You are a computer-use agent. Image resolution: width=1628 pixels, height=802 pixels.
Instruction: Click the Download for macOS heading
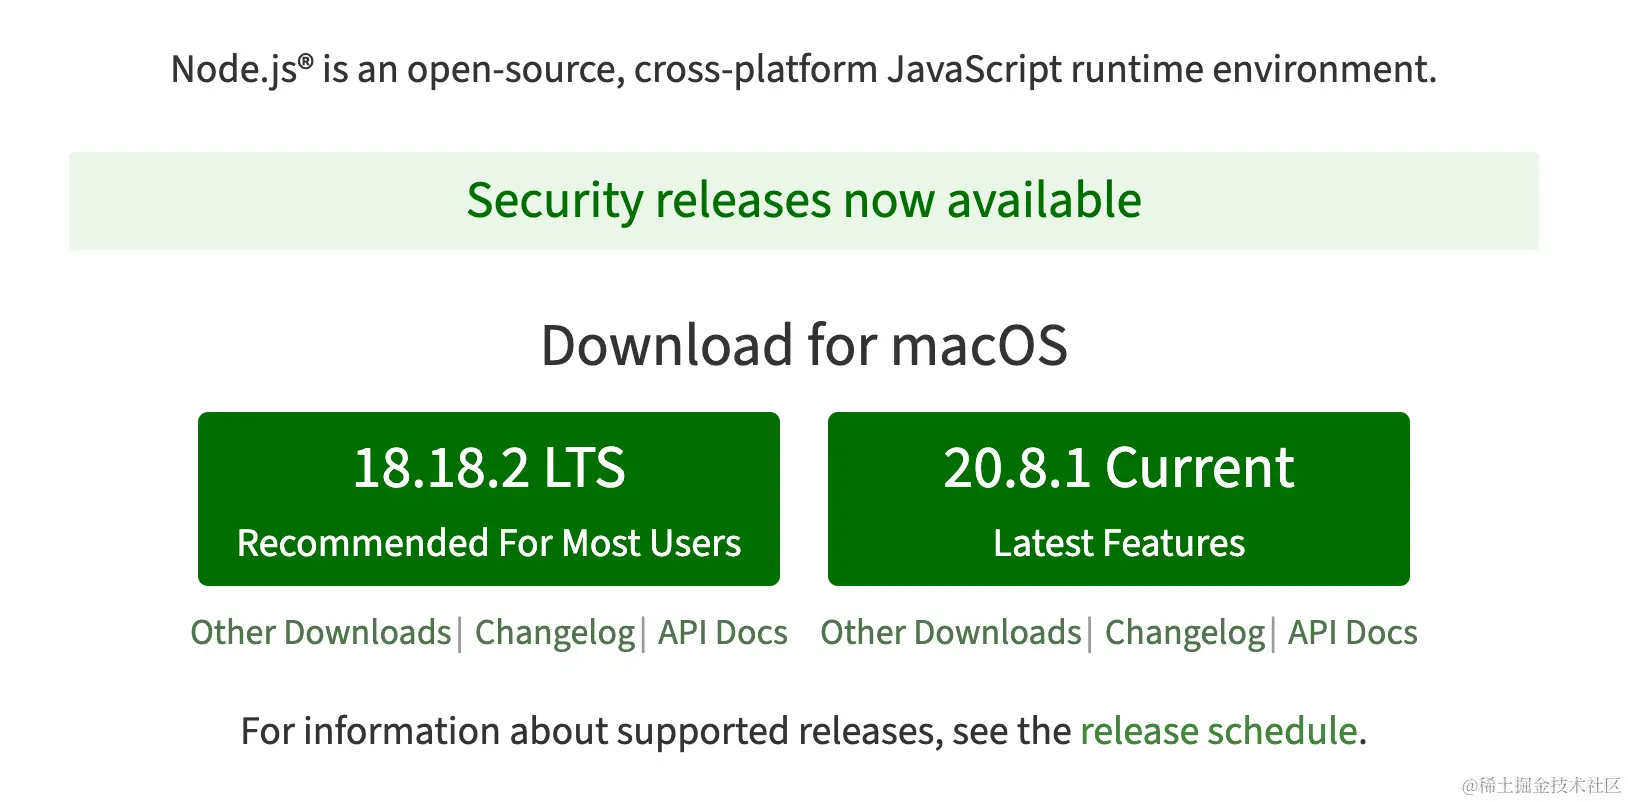(804, 344)
